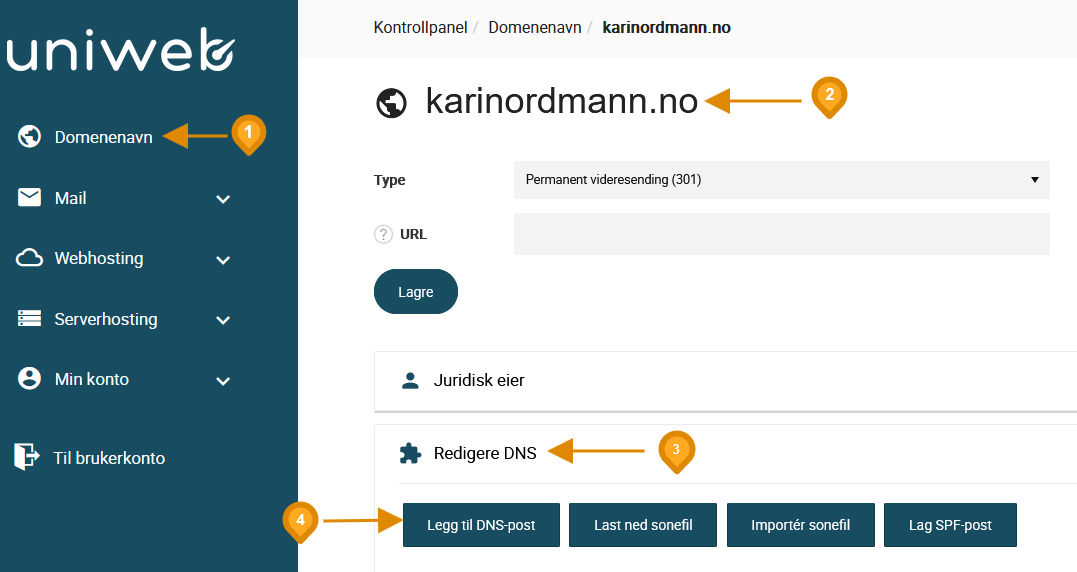Image resolution: width=1077 pixels, height=572 pixels.
Task: Go to Kontrollpanel breadcrumb link
Action: [420, 27]
